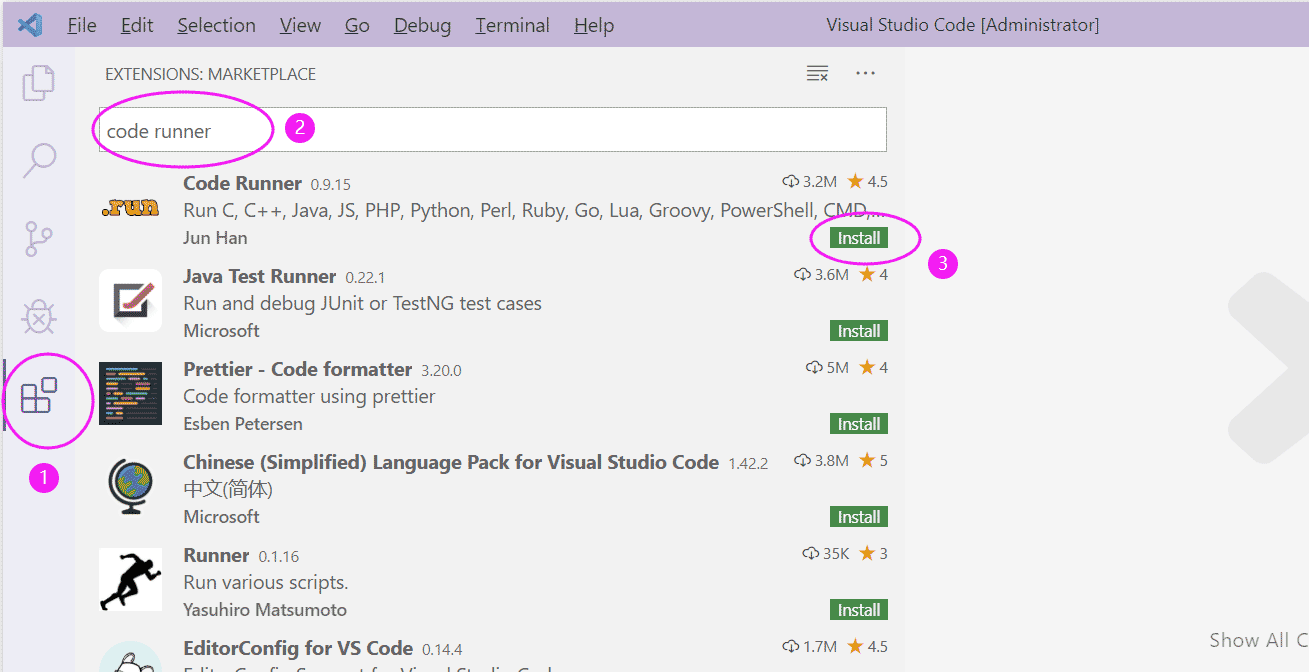Click Microsoft publisher under Chinese Language Pack

coord(222,517)
